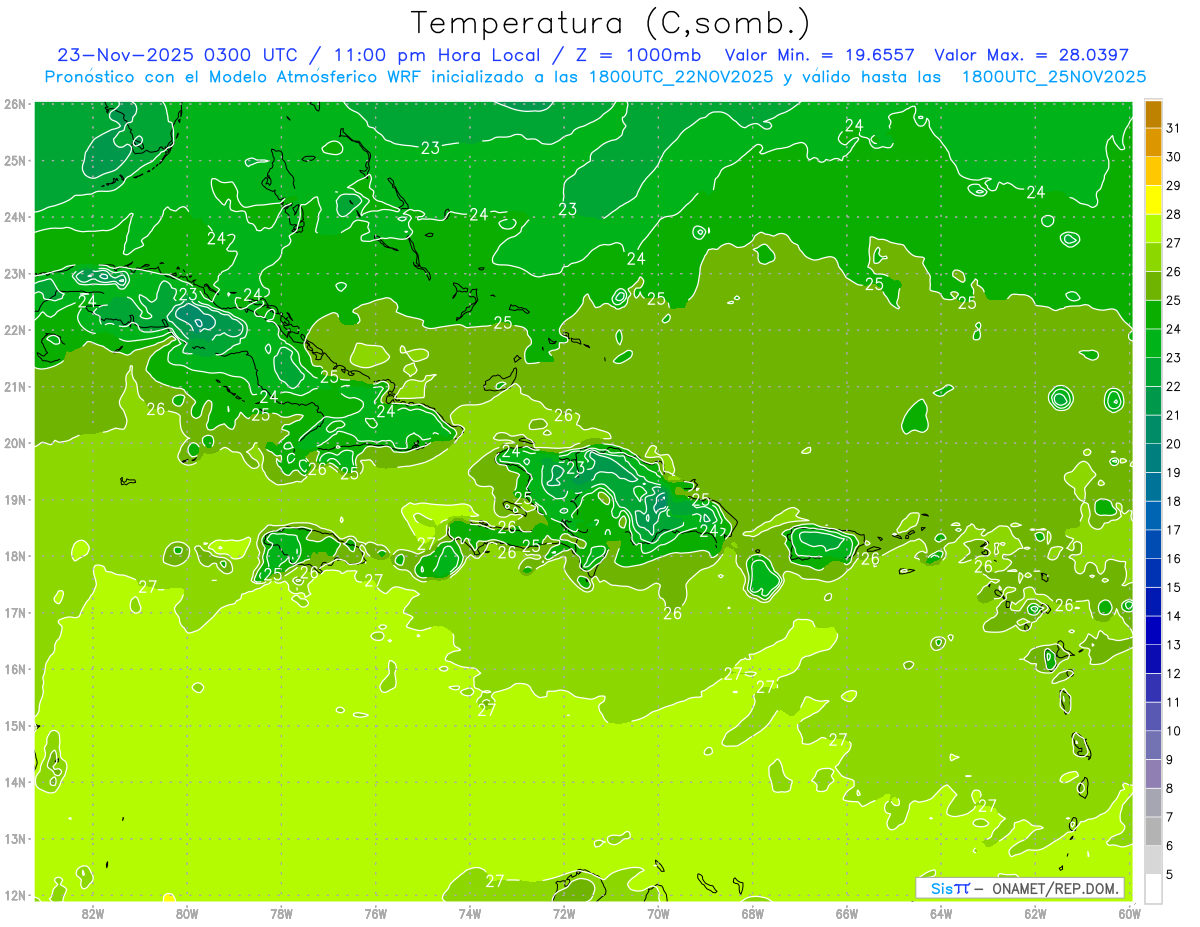Click the "20N" latitude axis label

(x=15, y=443)
